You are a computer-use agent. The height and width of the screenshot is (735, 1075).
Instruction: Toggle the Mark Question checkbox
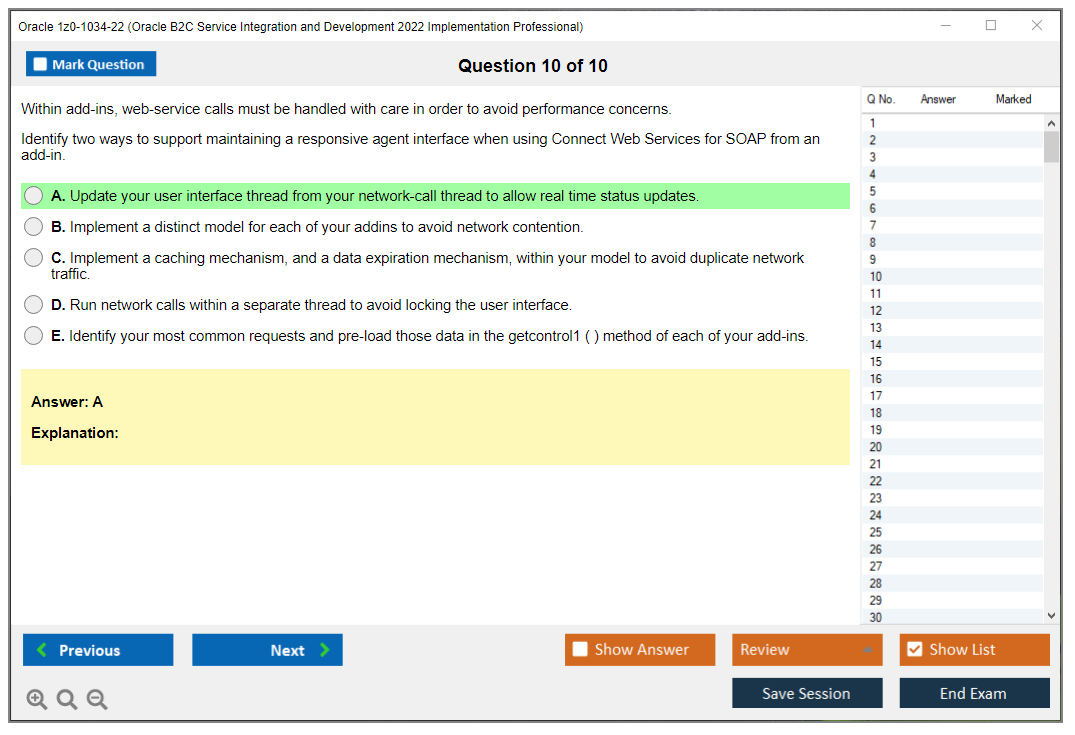pyautogui.click(x=40, y=63)
